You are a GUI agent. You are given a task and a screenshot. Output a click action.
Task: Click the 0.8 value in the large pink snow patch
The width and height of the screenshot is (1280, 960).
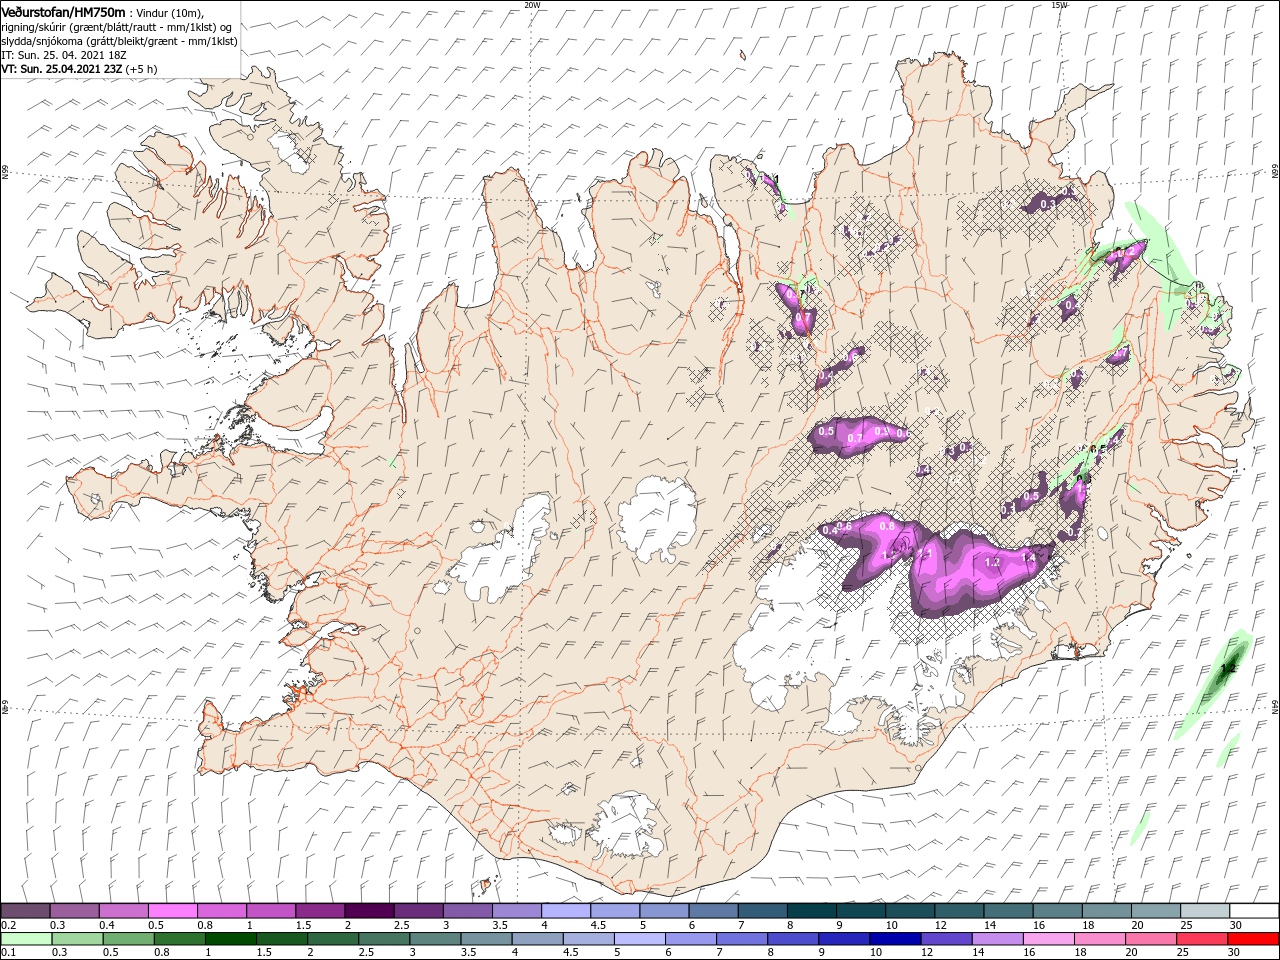point(886,526)
